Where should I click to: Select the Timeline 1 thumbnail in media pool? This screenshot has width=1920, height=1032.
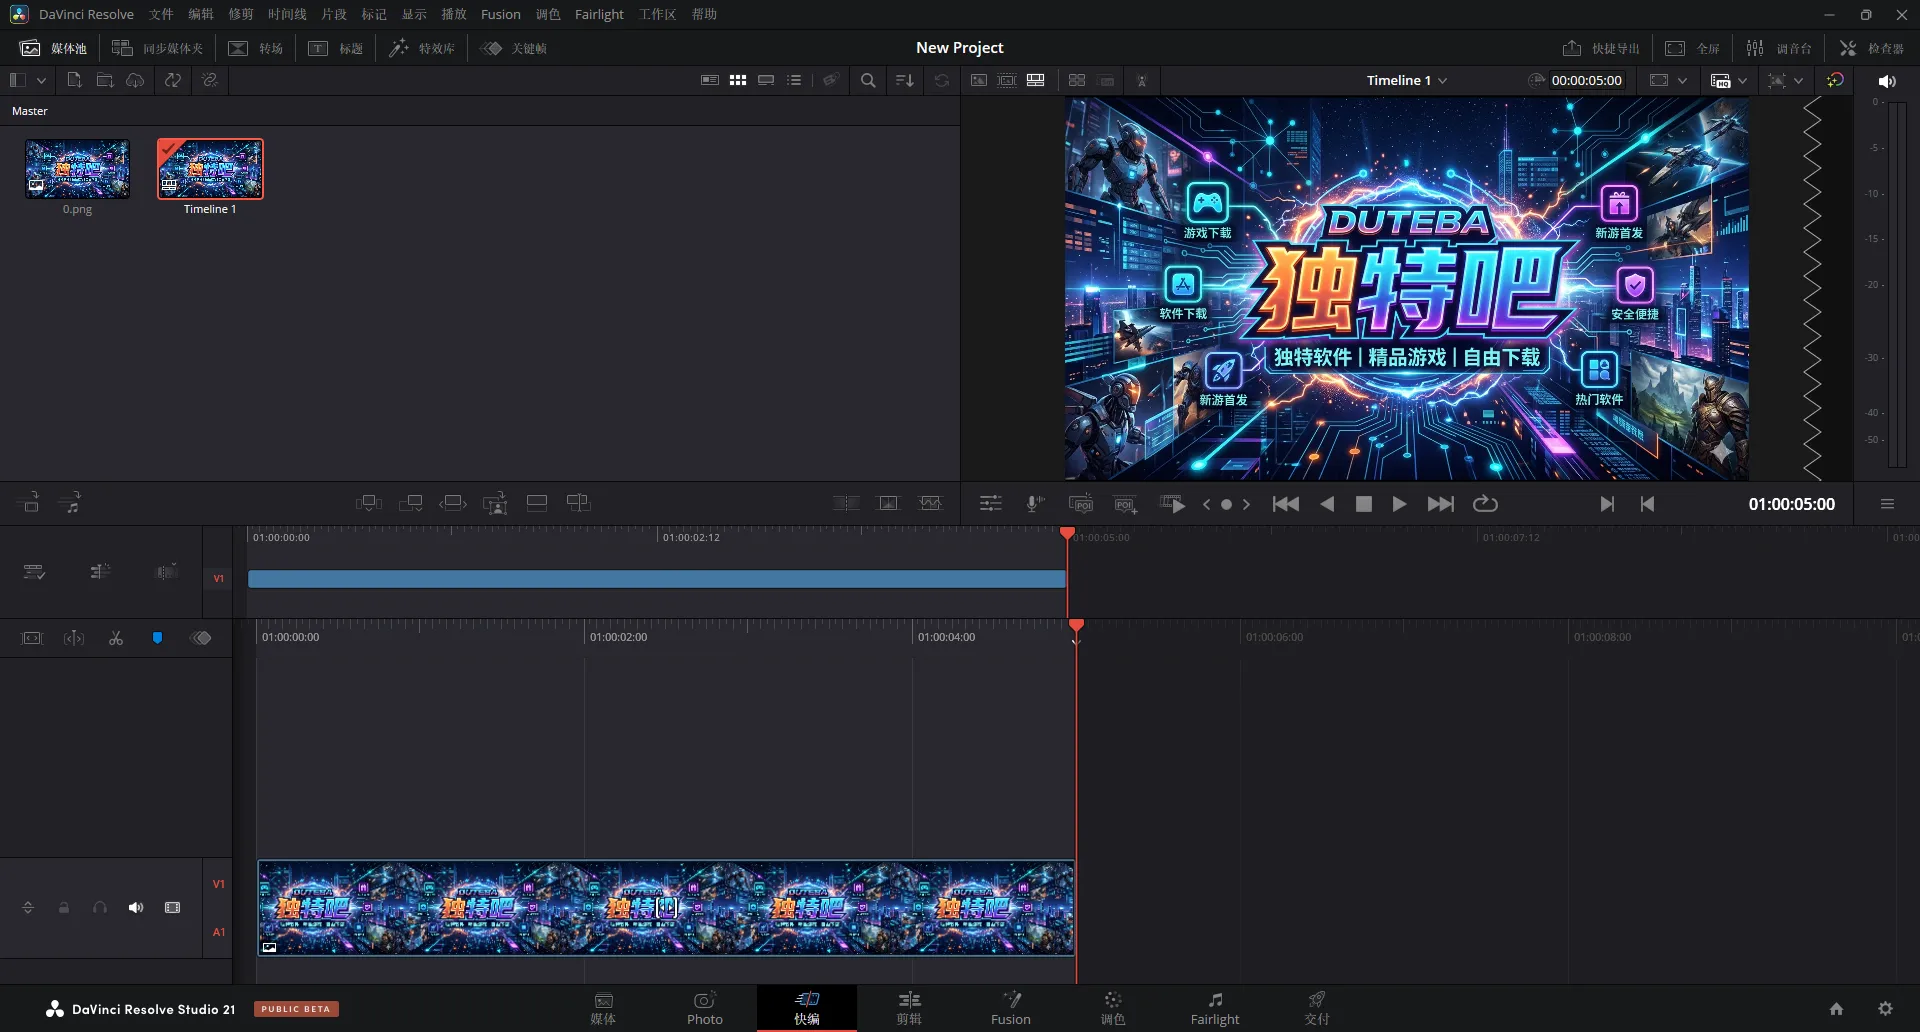[210, 169]
